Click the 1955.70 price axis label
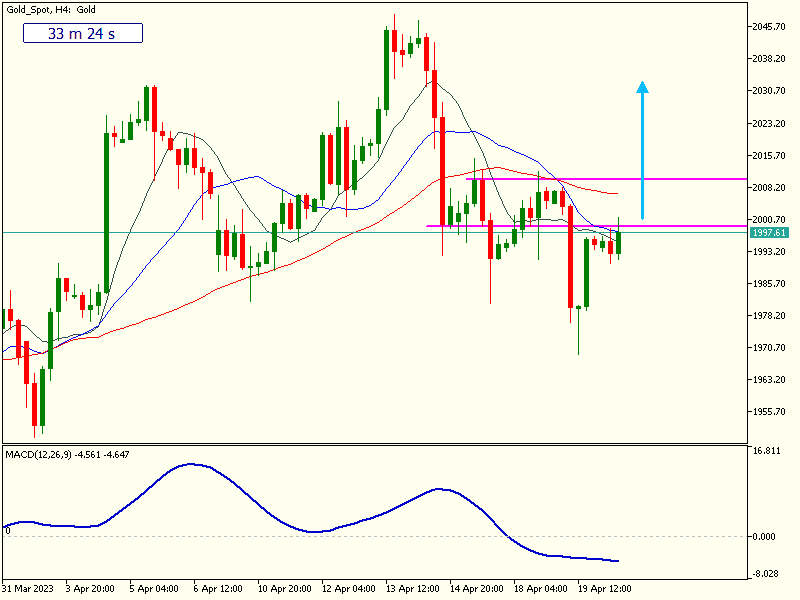Screen dimensions: 800x600 pyautogui.click(x=769, y=411)
